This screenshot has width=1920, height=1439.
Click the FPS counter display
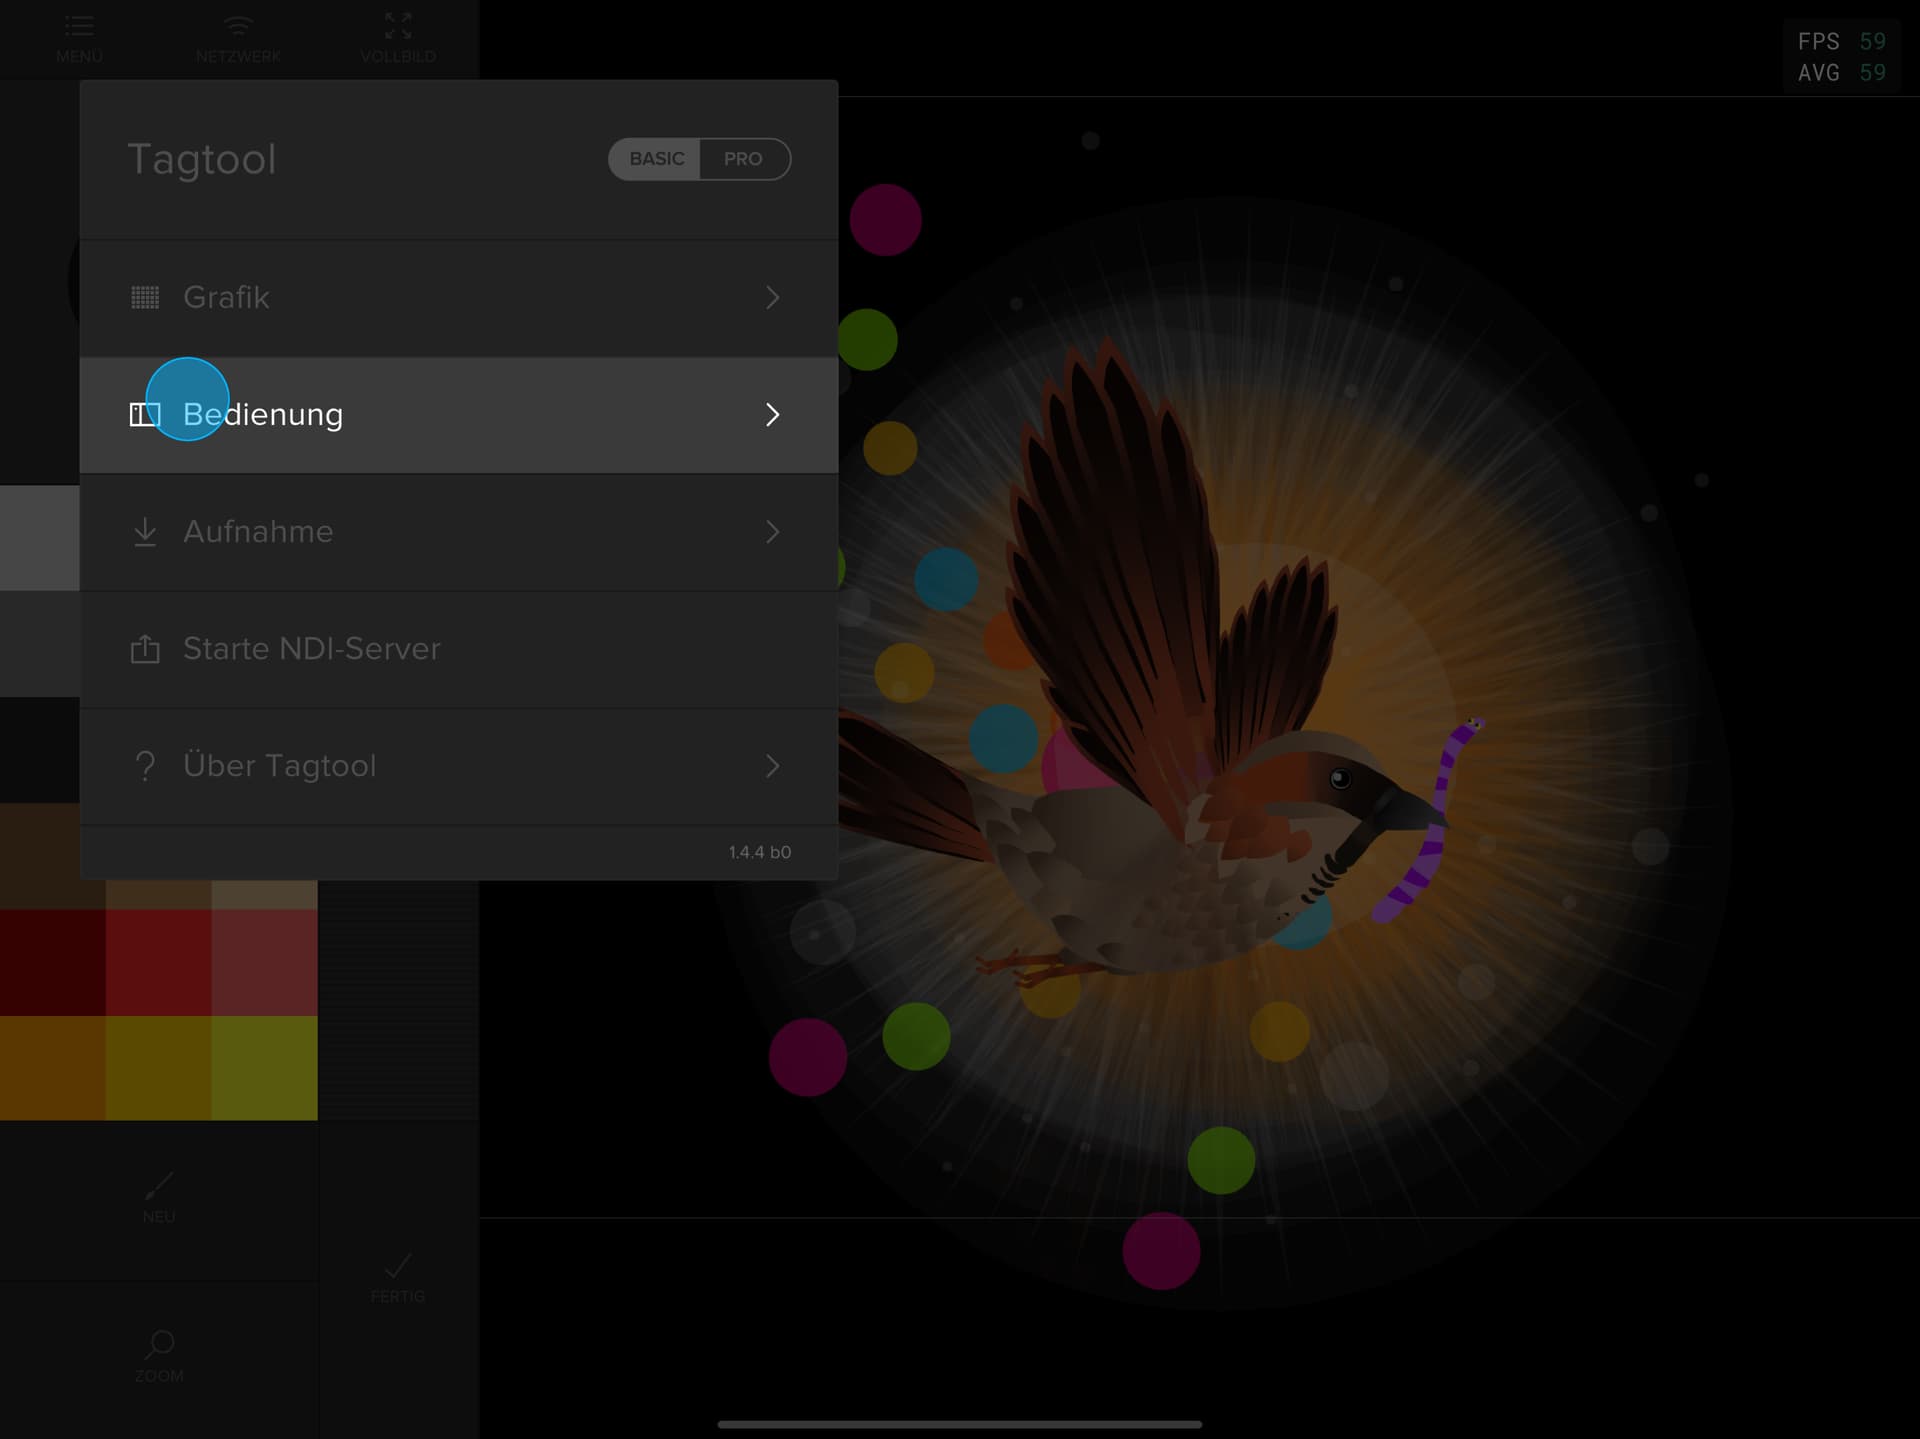(1840, 57)
